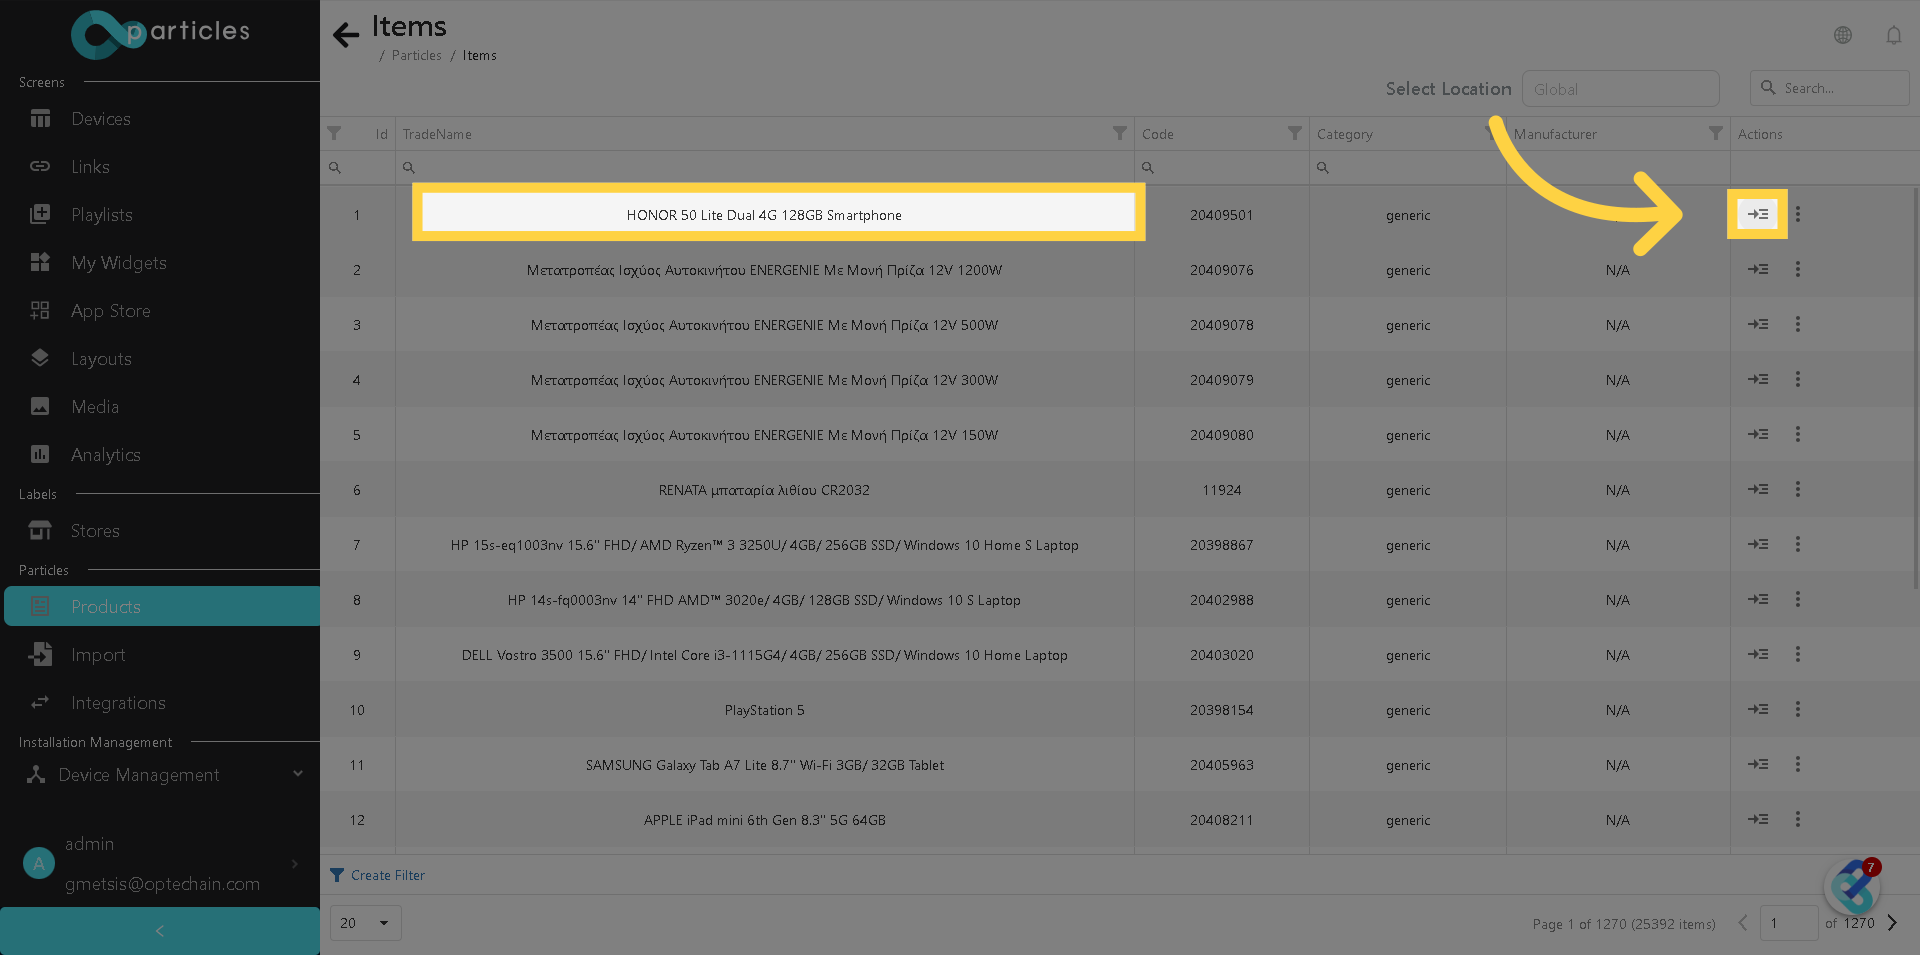Click the assign action for HP 15s-eq1003nv
This screenshot has height=955, width=1920.
(x=1758, y=544)
